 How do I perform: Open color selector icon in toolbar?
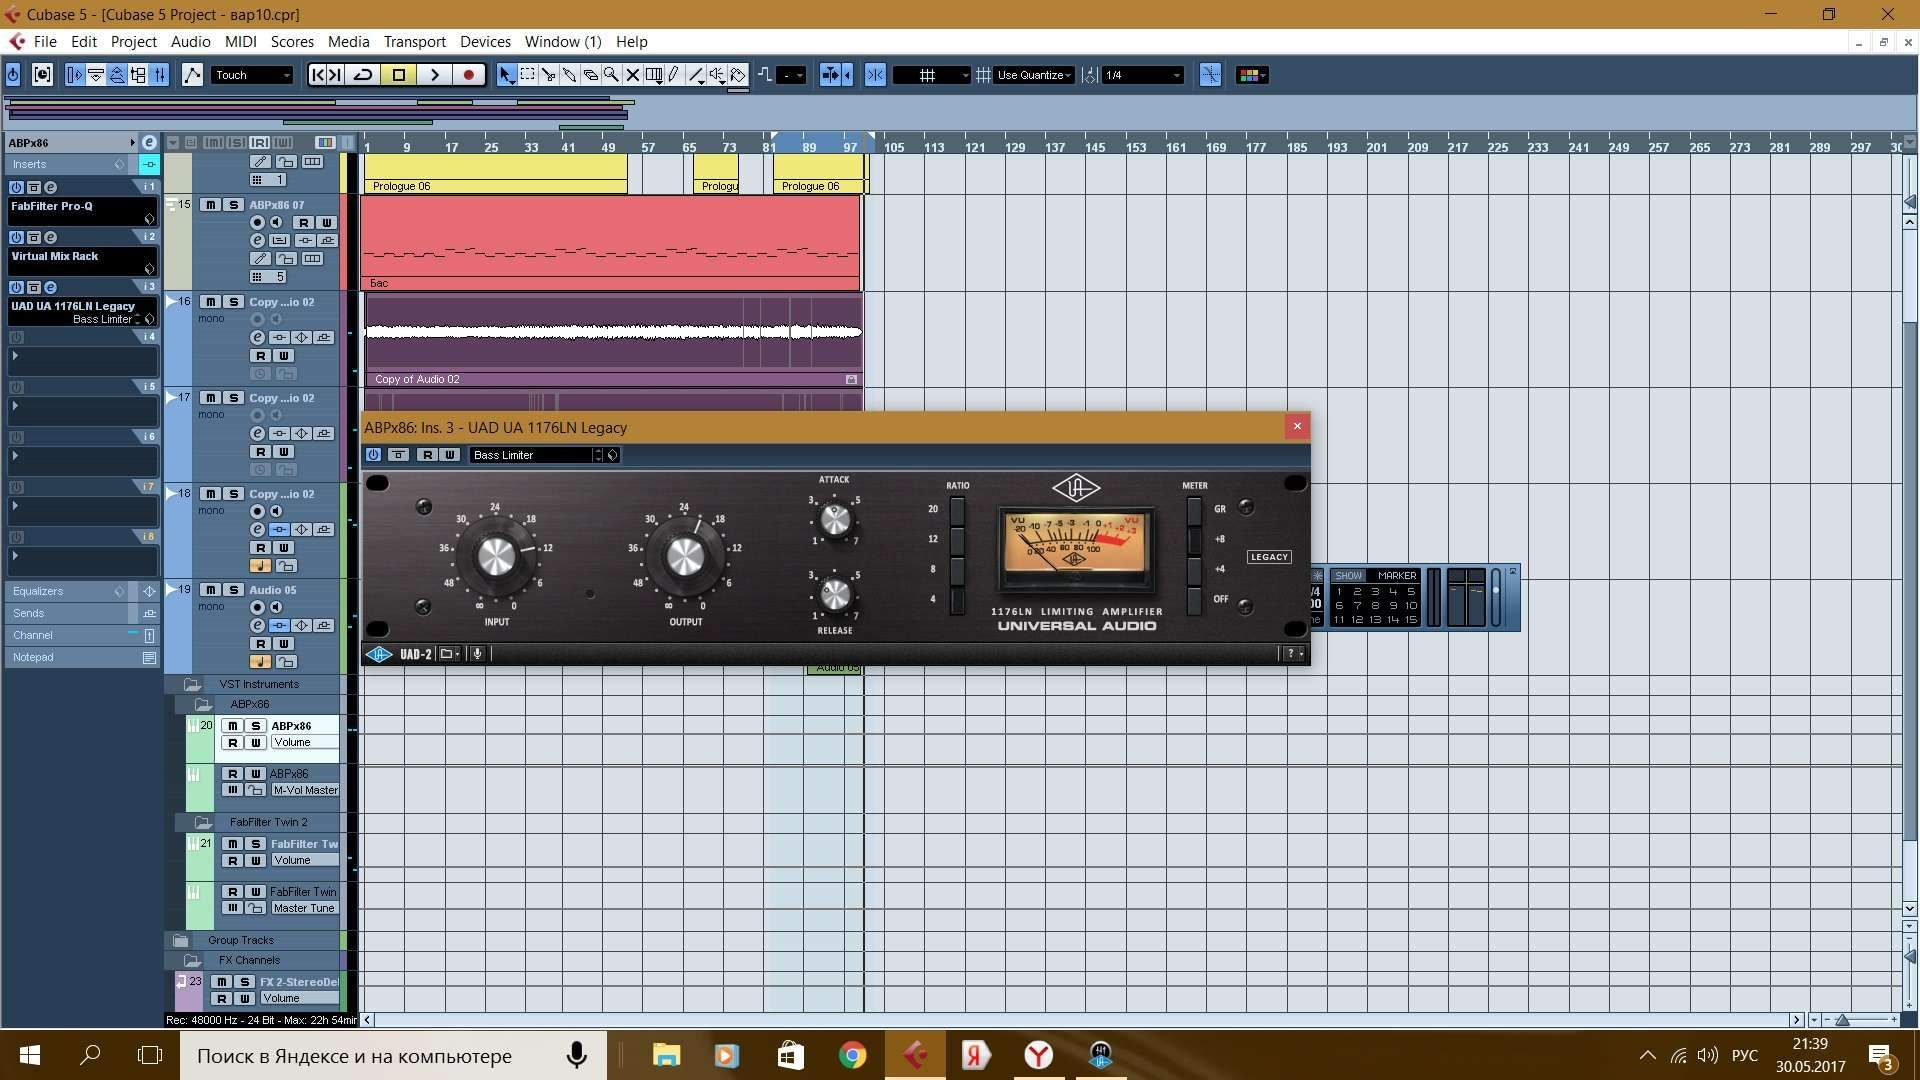point(1251,75)
